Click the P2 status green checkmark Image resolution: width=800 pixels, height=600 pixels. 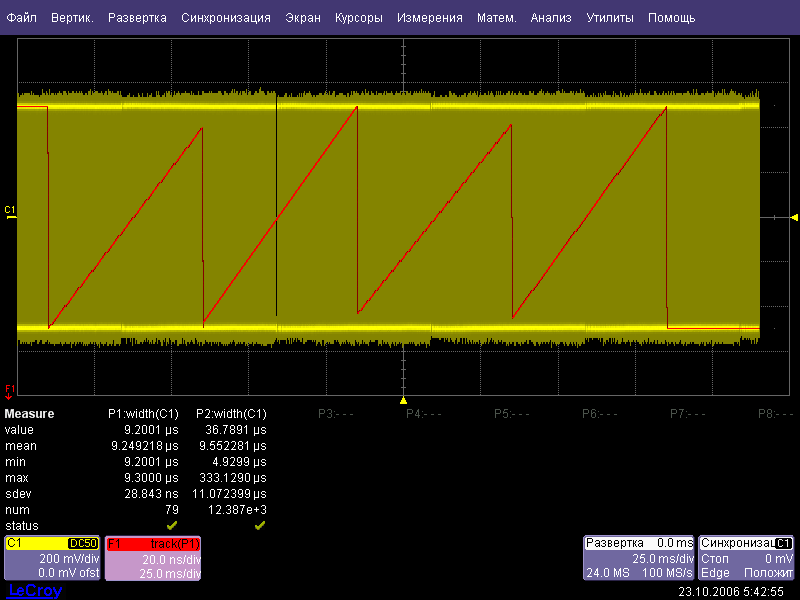[x=259, y=525]
